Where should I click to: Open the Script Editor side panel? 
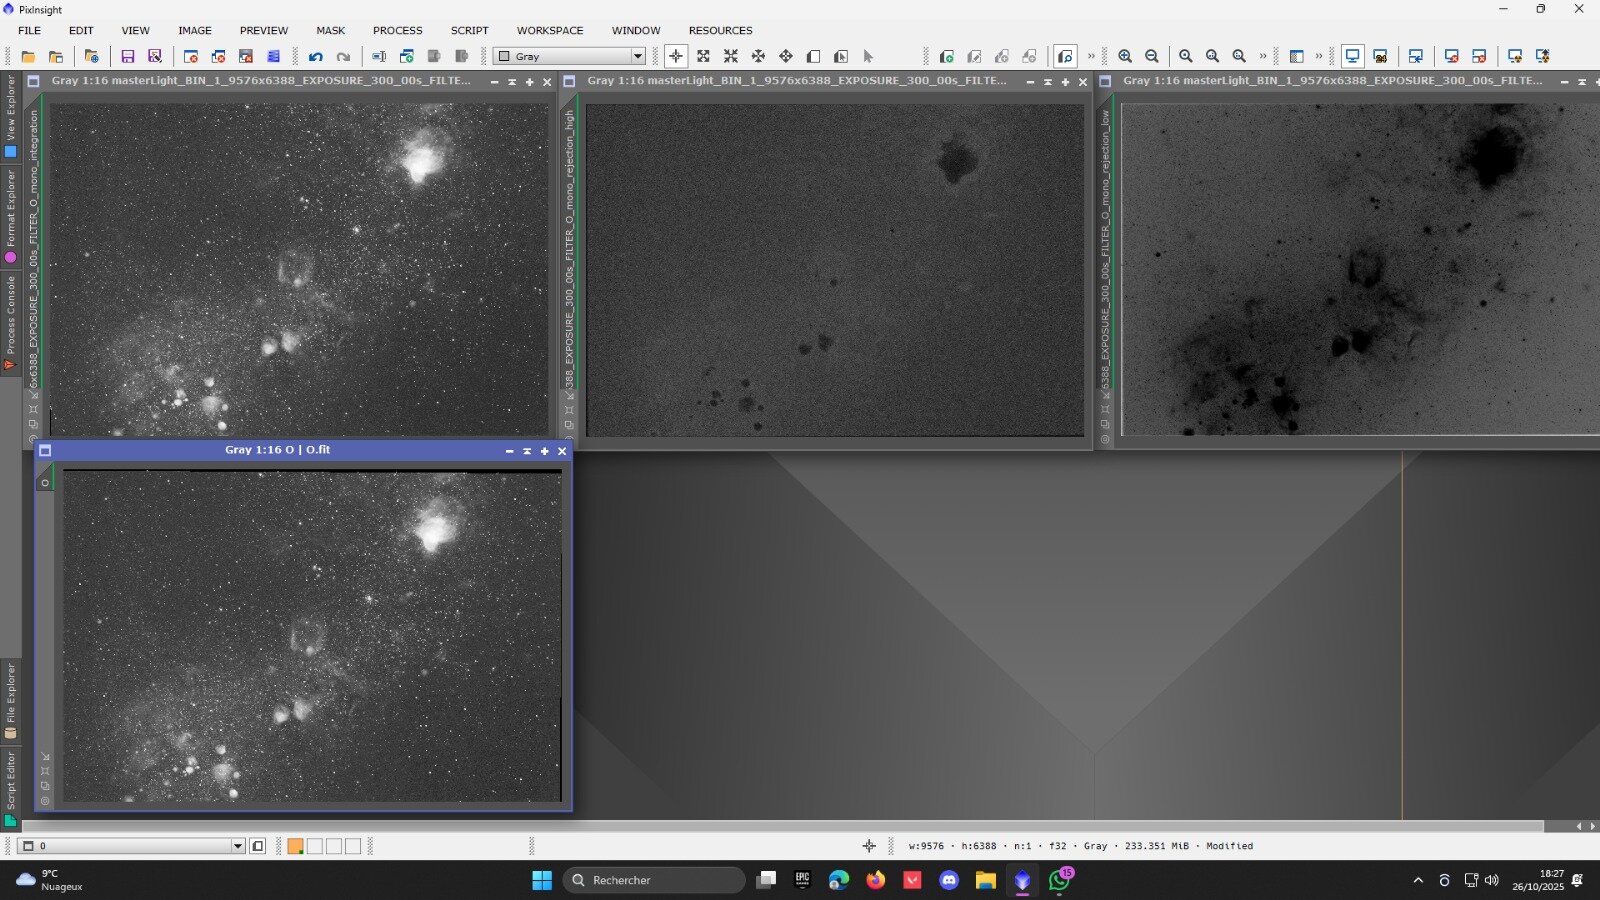click(x=11, y=788)
